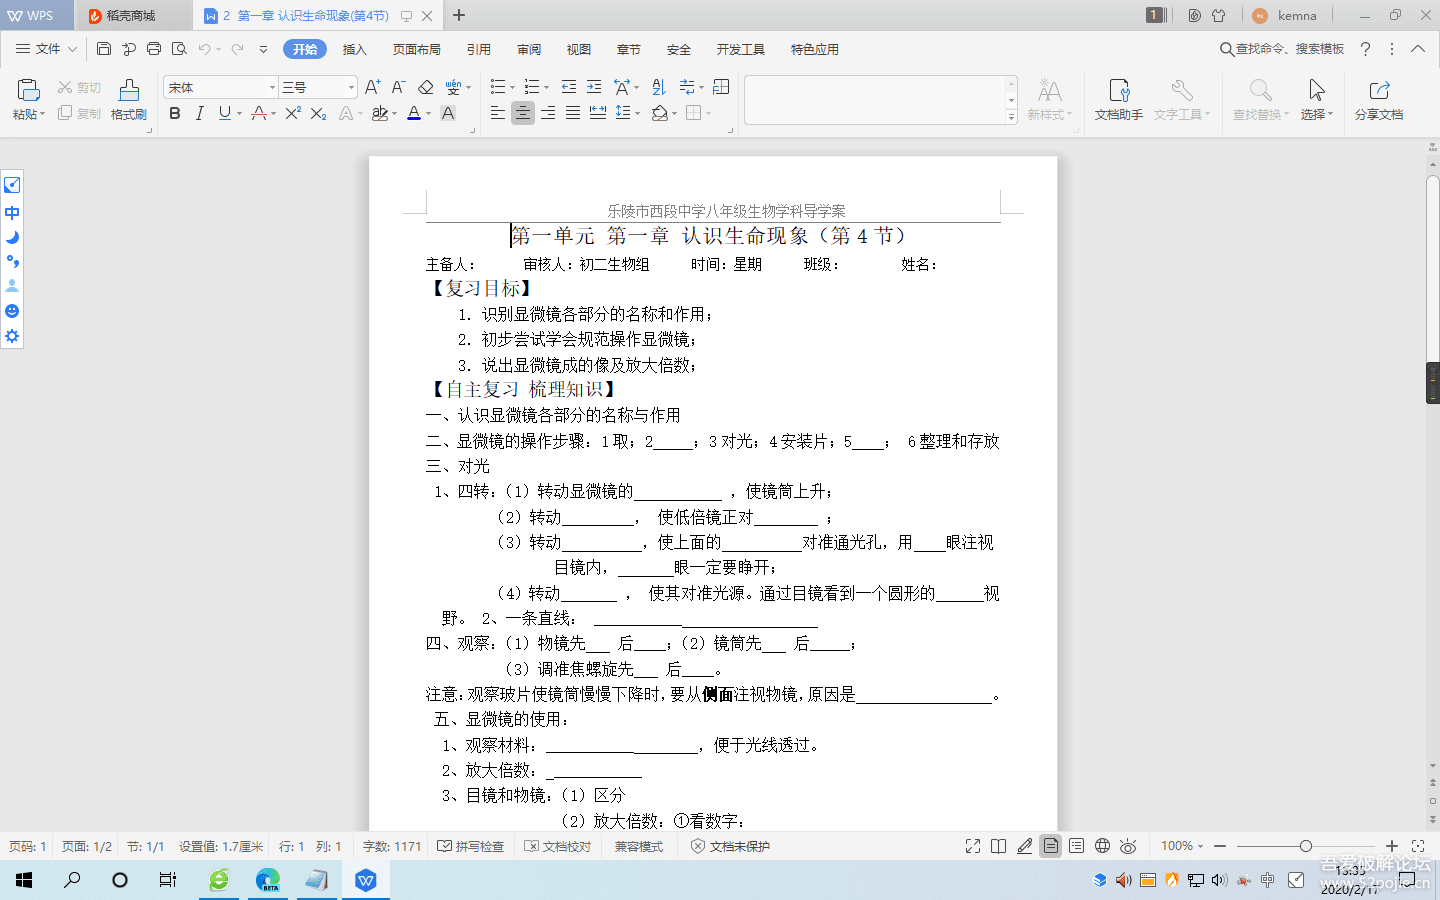
Task: Expand the paste (粘贴) options dropdown
Action: point(42,115)
